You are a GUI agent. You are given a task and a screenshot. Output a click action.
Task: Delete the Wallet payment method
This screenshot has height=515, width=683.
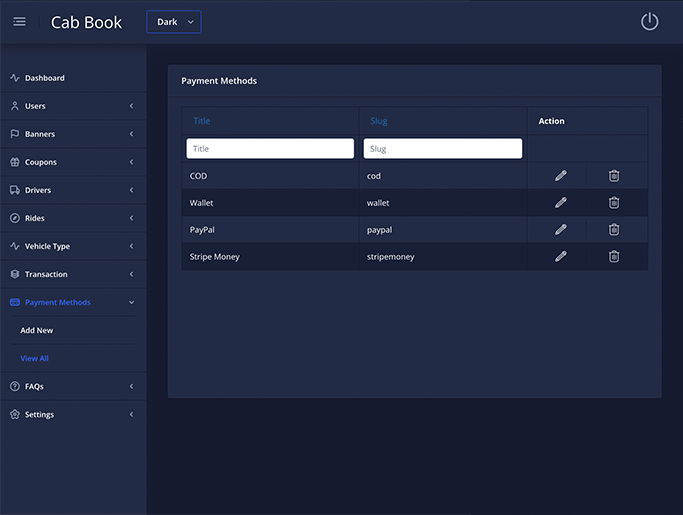(x=614, y=203)
